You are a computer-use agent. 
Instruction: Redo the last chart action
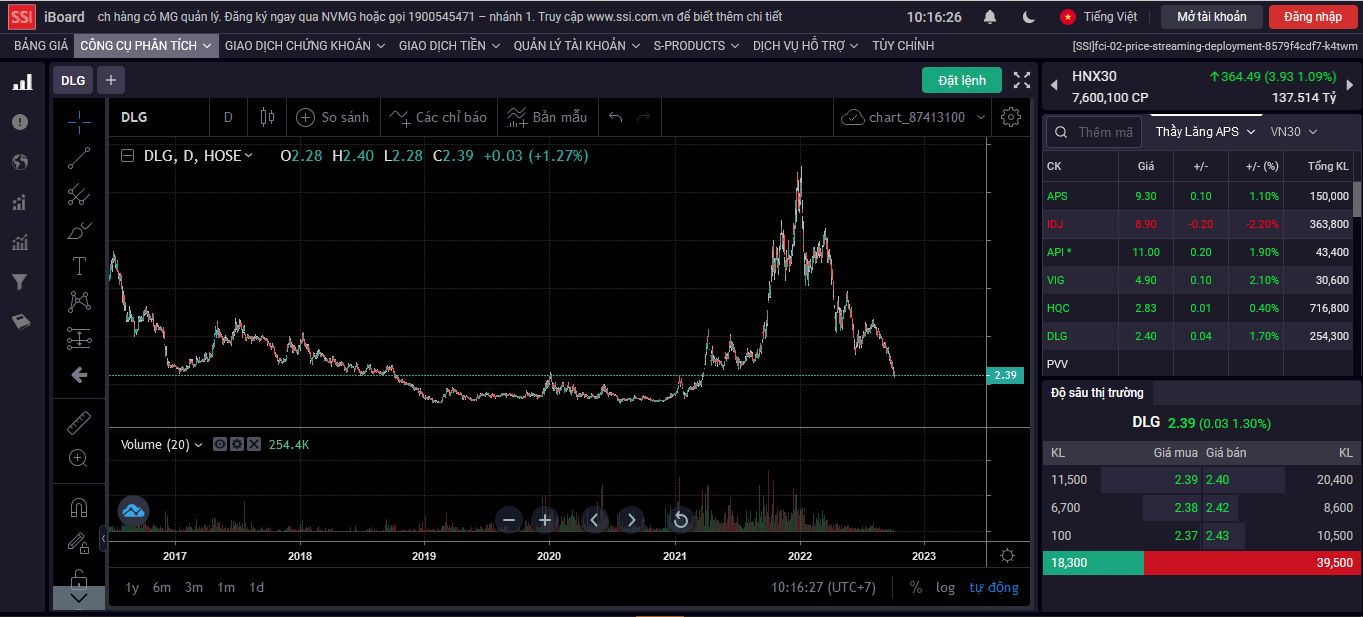pos(644,117)
